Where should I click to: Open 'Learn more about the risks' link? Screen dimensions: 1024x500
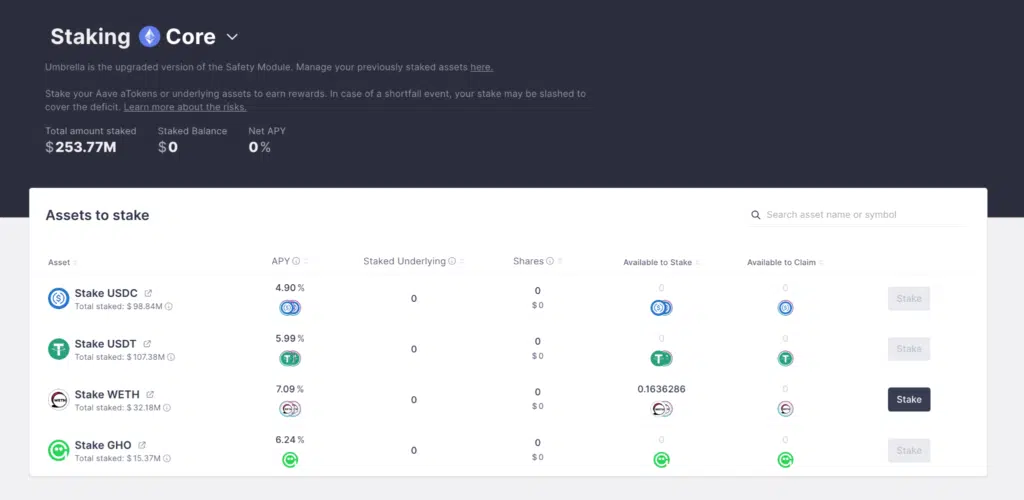185,107
